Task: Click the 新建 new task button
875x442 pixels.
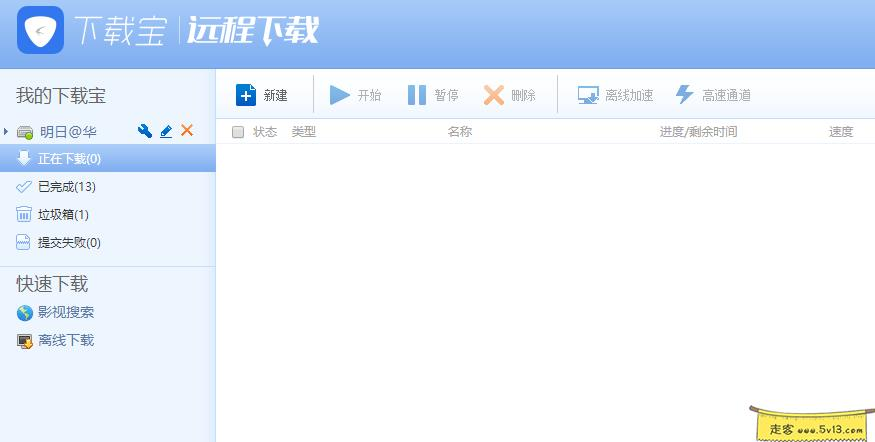Action: tap(262, 95)
